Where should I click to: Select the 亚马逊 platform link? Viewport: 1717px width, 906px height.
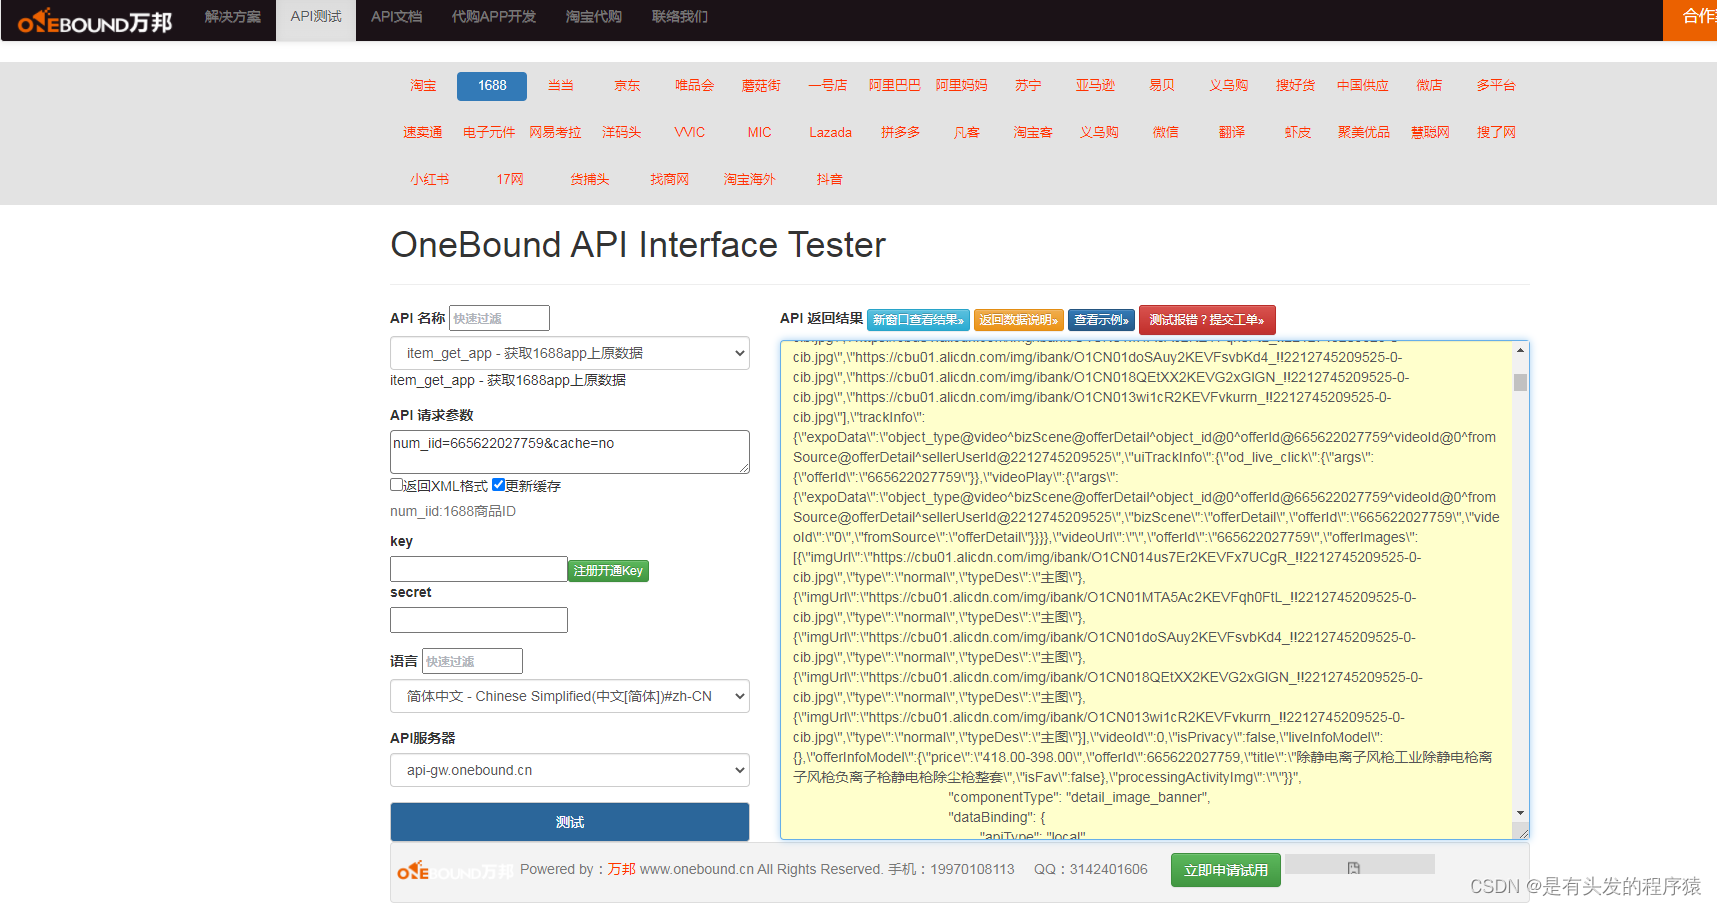[1095, 86]
